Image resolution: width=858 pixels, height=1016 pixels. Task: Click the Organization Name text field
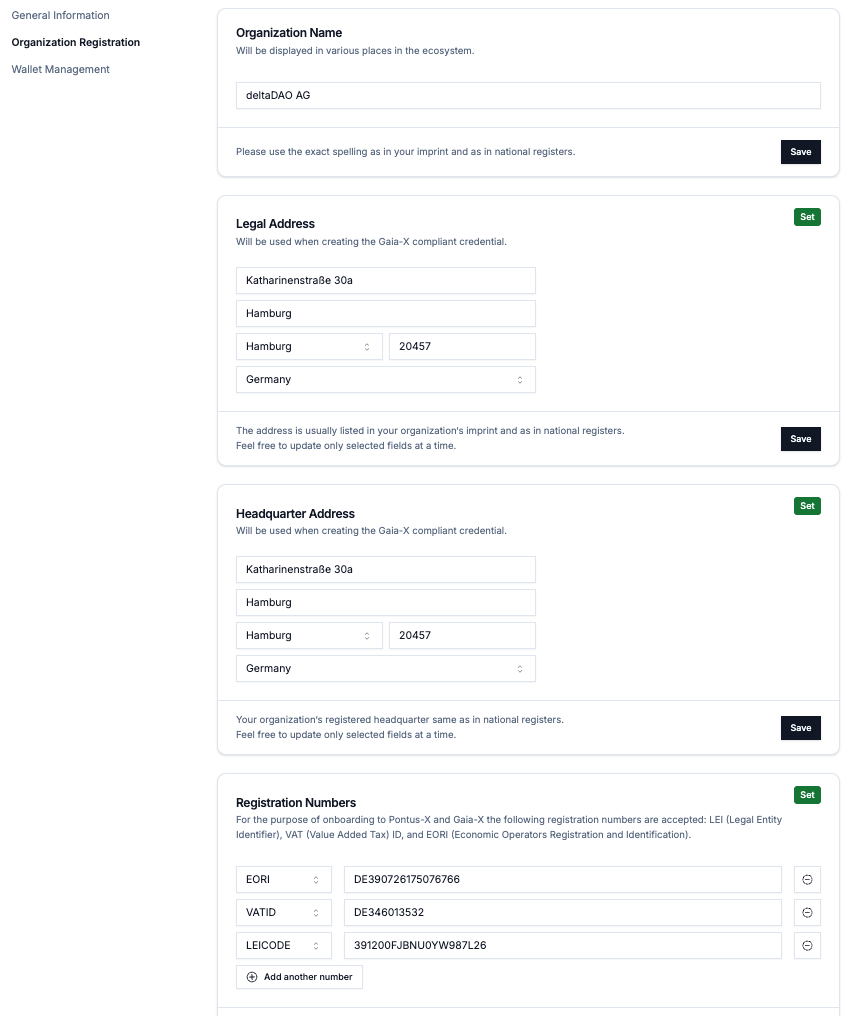tap(528, 96)
